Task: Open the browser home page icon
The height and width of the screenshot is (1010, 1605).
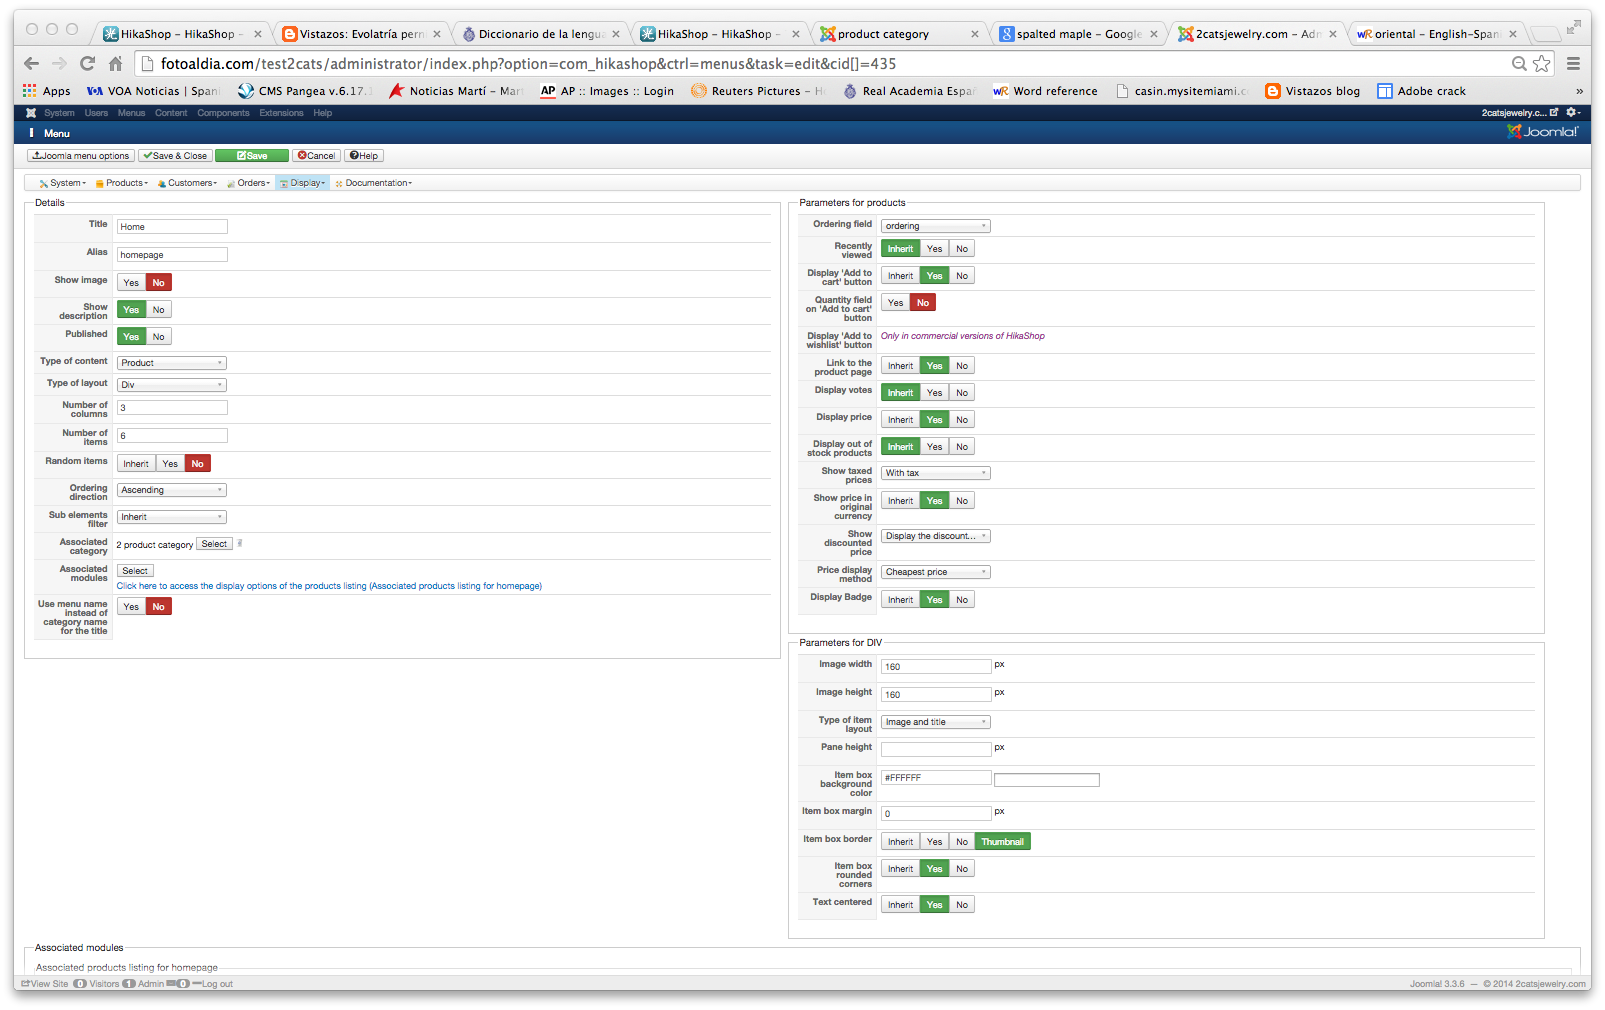Action: click(x=115, y=64)
